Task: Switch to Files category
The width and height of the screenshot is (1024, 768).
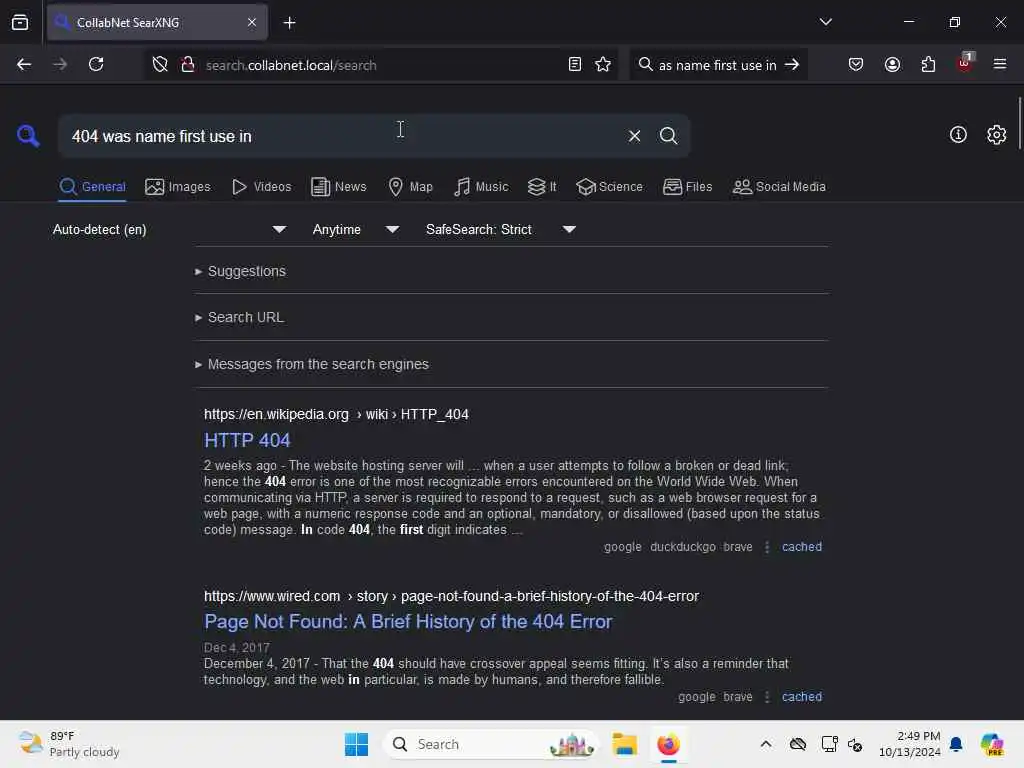Action: tap(687, 187)
